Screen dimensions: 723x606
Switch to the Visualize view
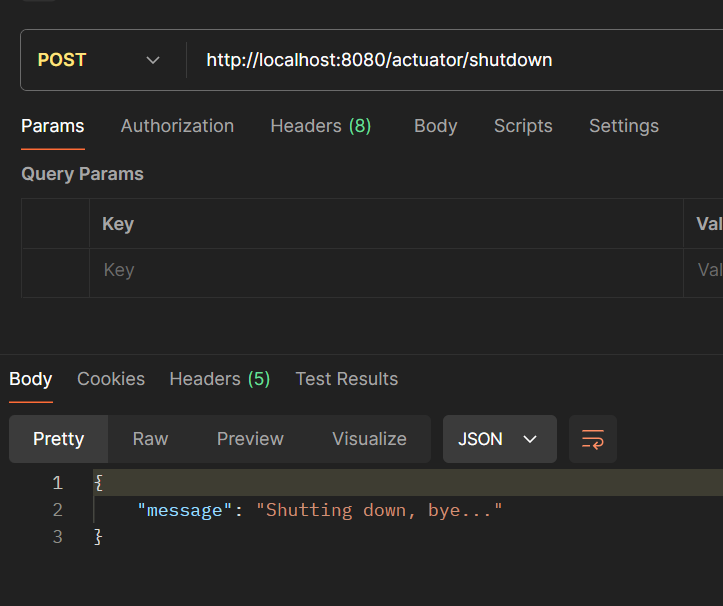coord(369,439)
